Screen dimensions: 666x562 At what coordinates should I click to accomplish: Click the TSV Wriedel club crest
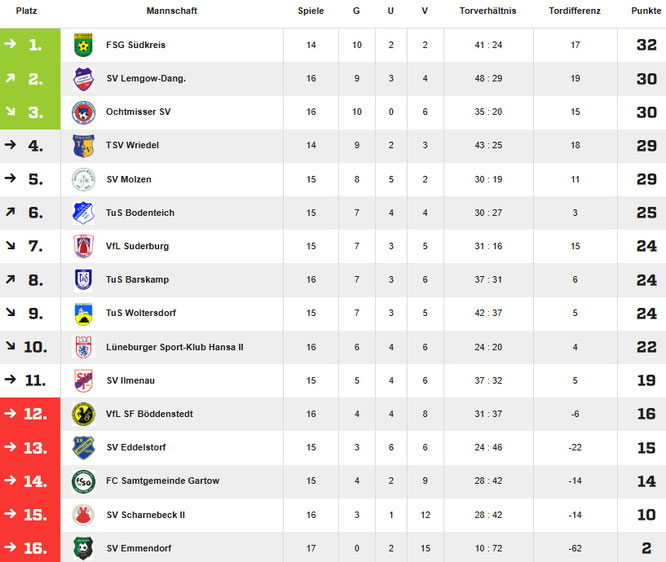(x=82, y=146)
